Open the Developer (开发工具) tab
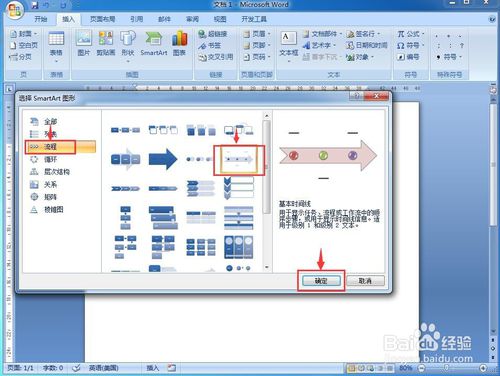 254,19
